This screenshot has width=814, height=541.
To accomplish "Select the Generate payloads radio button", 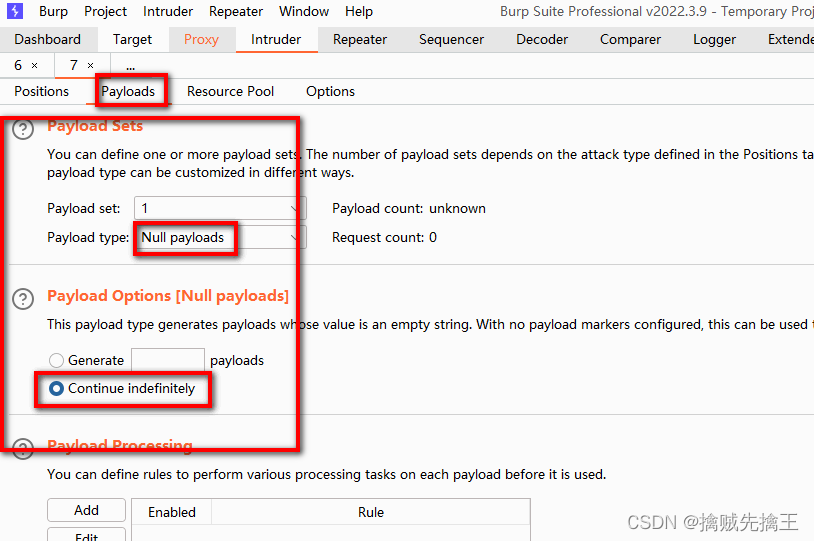I will click(56, 360).
